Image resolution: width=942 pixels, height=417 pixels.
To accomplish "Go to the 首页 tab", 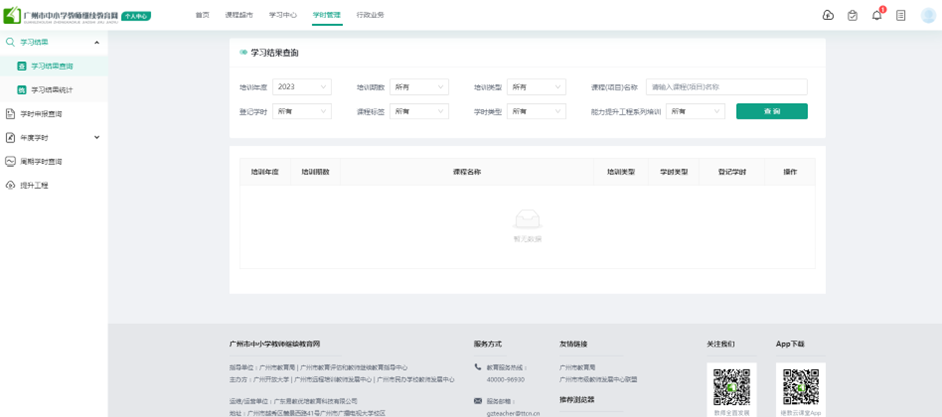I will [202, 15].
